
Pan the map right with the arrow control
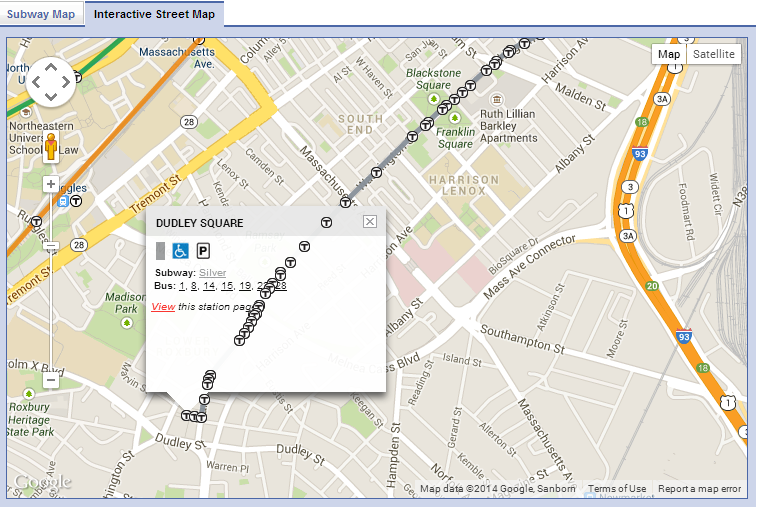[x=66, y=82]
